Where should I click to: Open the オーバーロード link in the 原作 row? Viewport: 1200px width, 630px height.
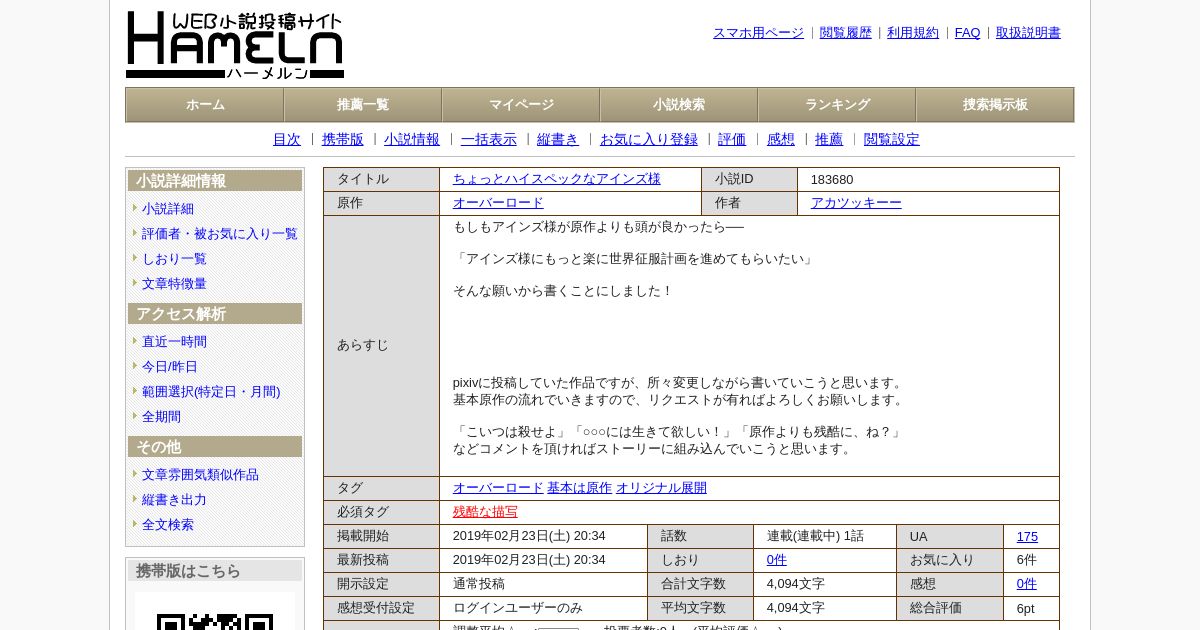[x=498, y=203]
